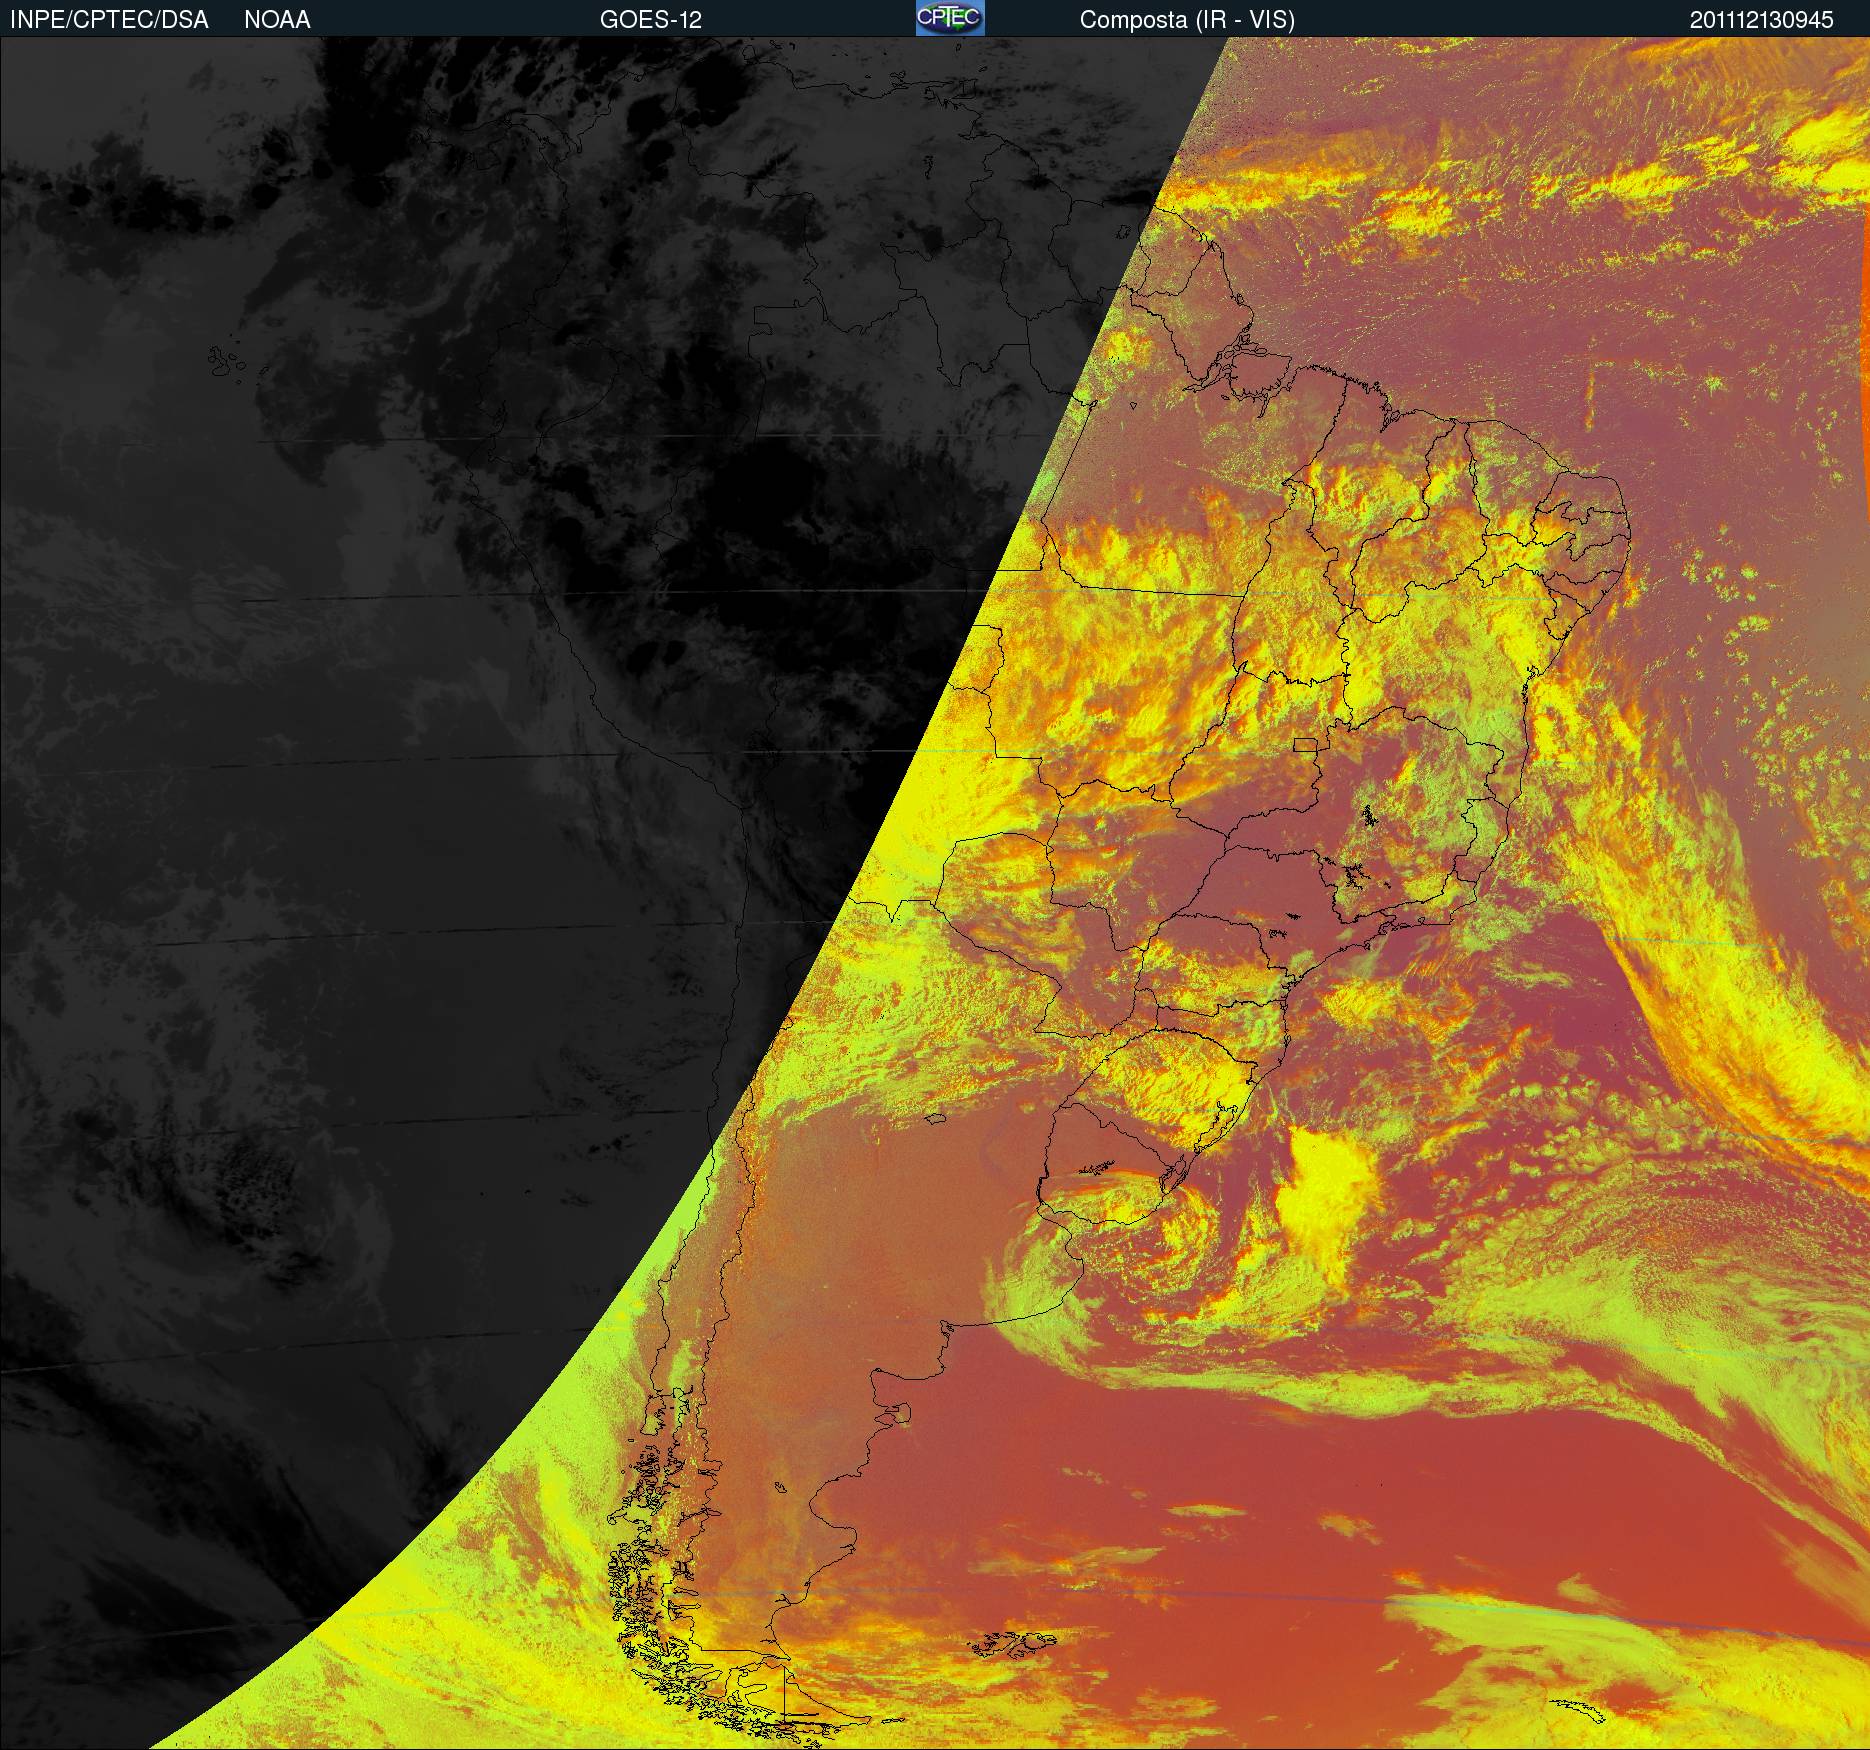
Task: Click the Galapagos Islands outline in the Pacific
Action: click(x=226, y=362)
